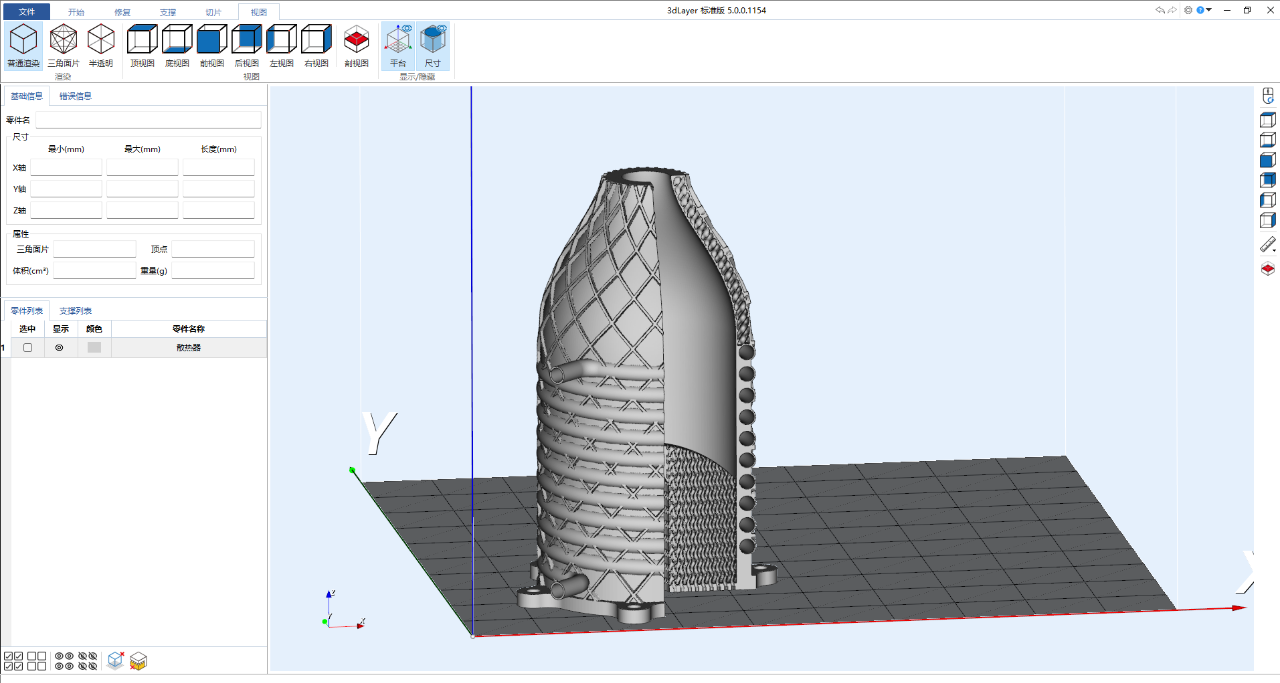Open the 错误信息 tab

coord(75,96)
